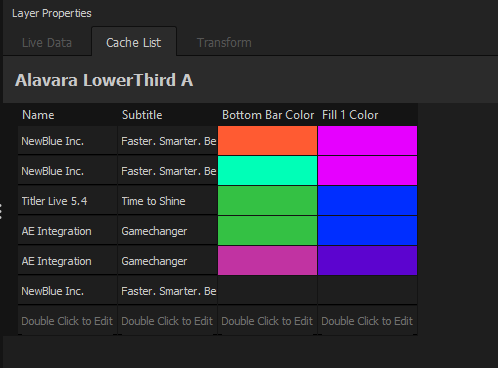Choose the purple Fill 1 Color swatch
Screen dimensions: 498x368
pos(368,260)
